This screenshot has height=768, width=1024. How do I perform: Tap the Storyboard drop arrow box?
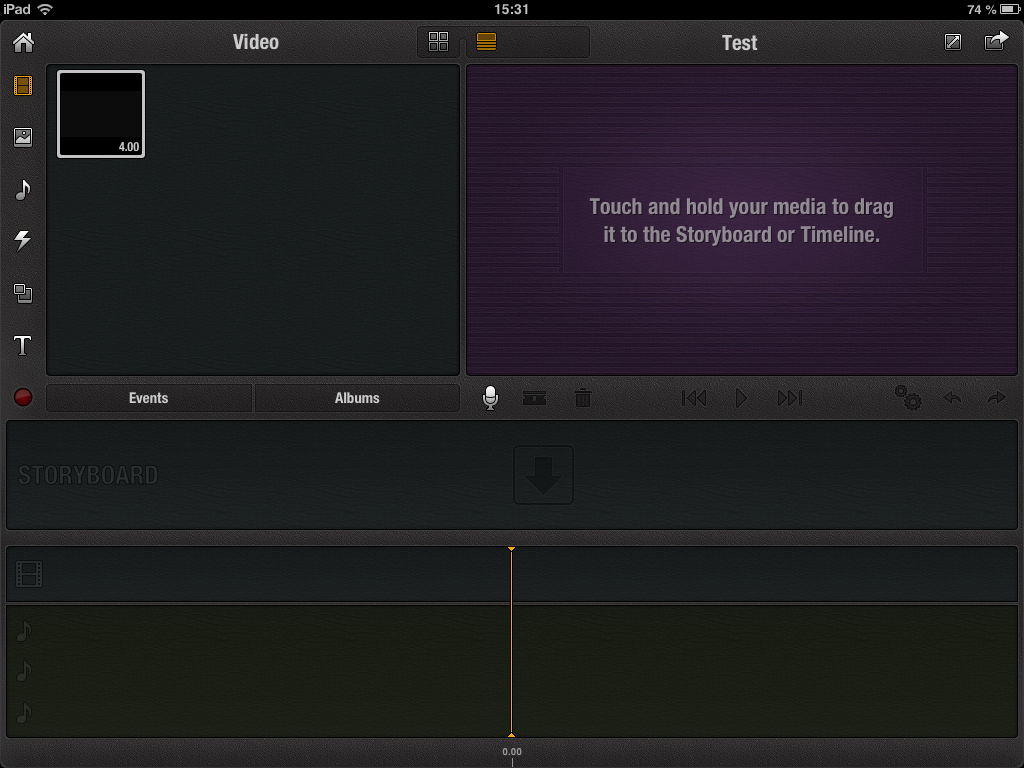543,475
